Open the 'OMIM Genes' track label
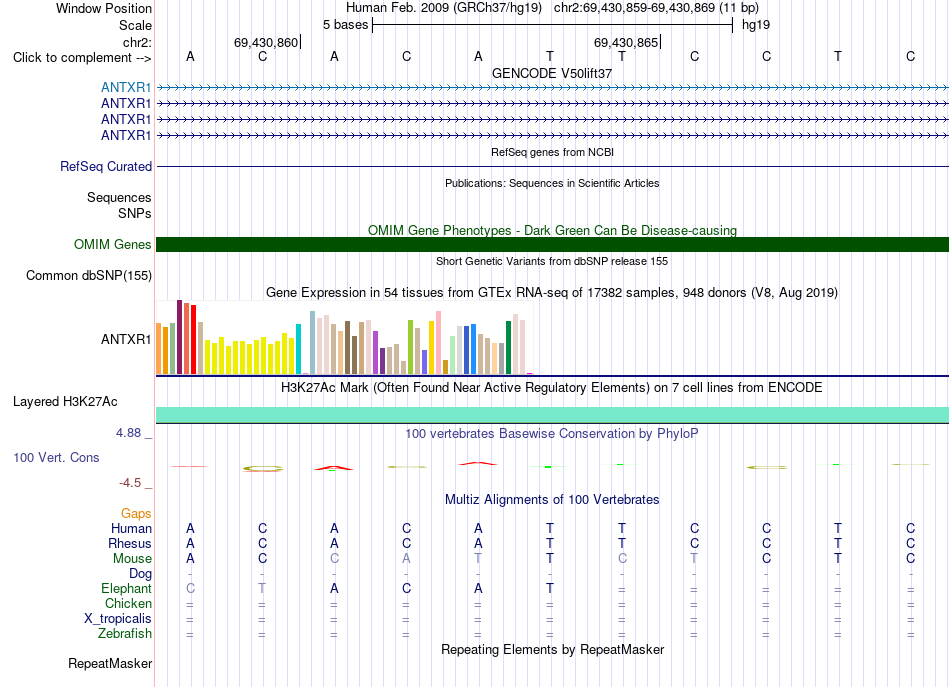This screenshot has height=687, width=950. tap(113, 244)
